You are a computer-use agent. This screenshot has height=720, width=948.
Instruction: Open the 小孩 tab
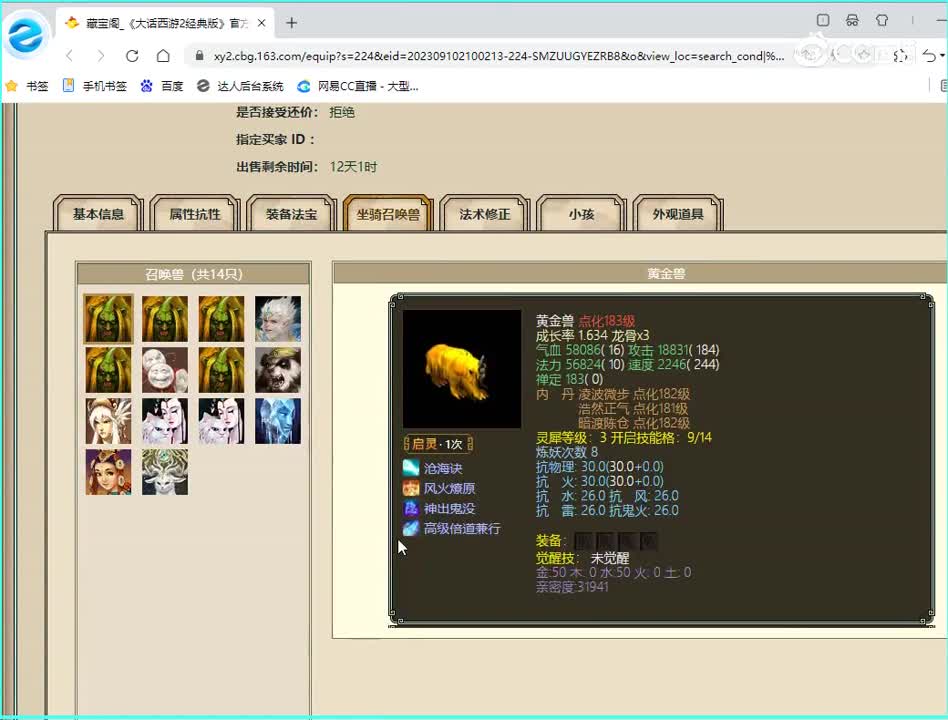point(582,213)
